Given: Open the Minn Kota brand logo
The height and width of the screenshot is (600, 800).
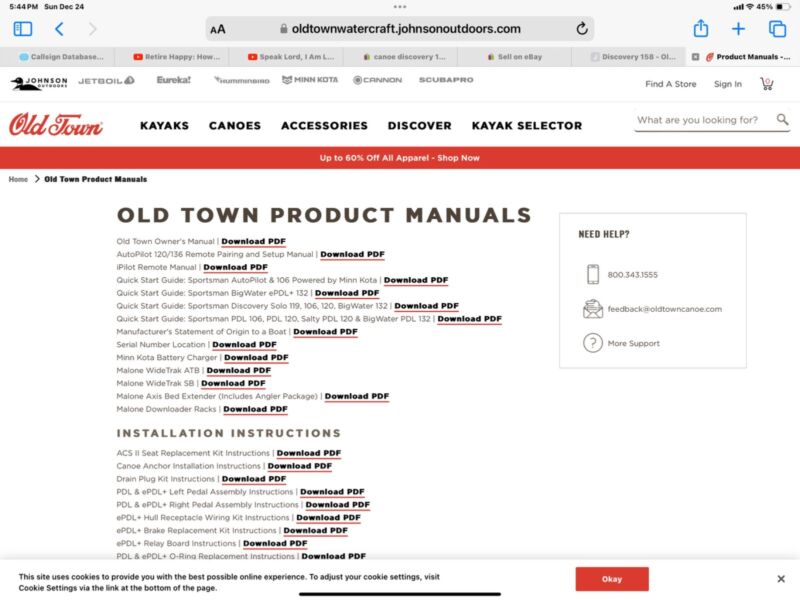Looking at the screenshot, I should [x=310, y=80].
